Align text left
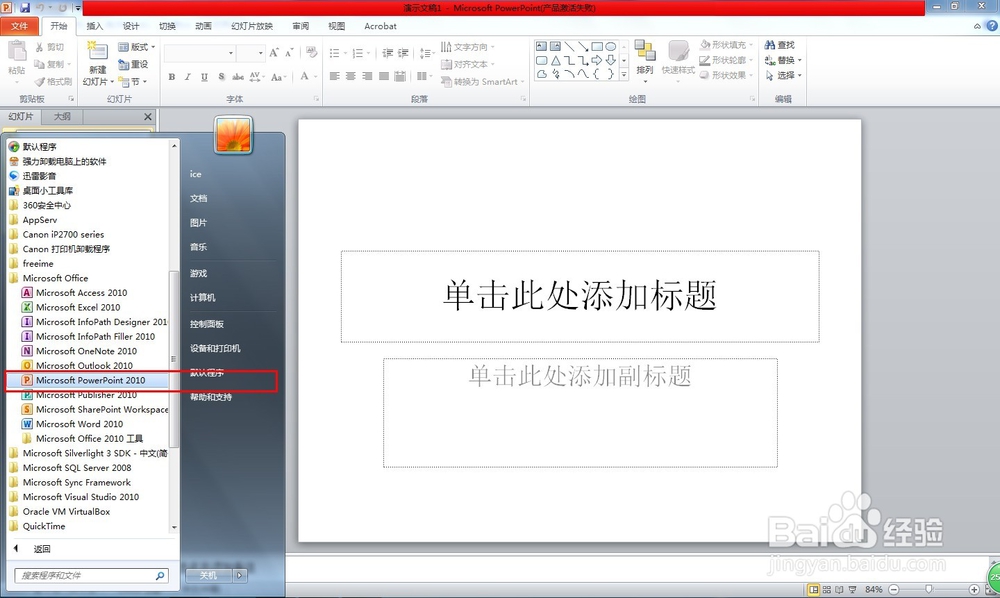 (x=334, y=76)
